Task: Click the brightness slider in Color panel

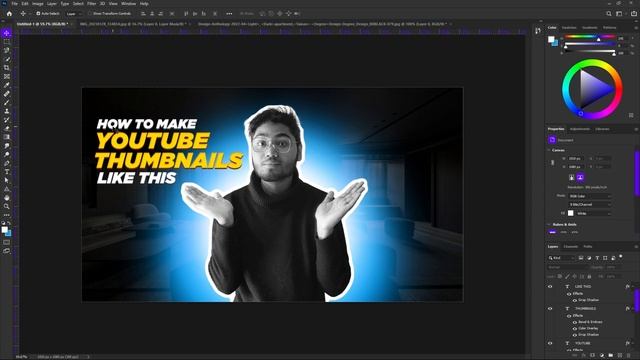Action: click(590, 52)
